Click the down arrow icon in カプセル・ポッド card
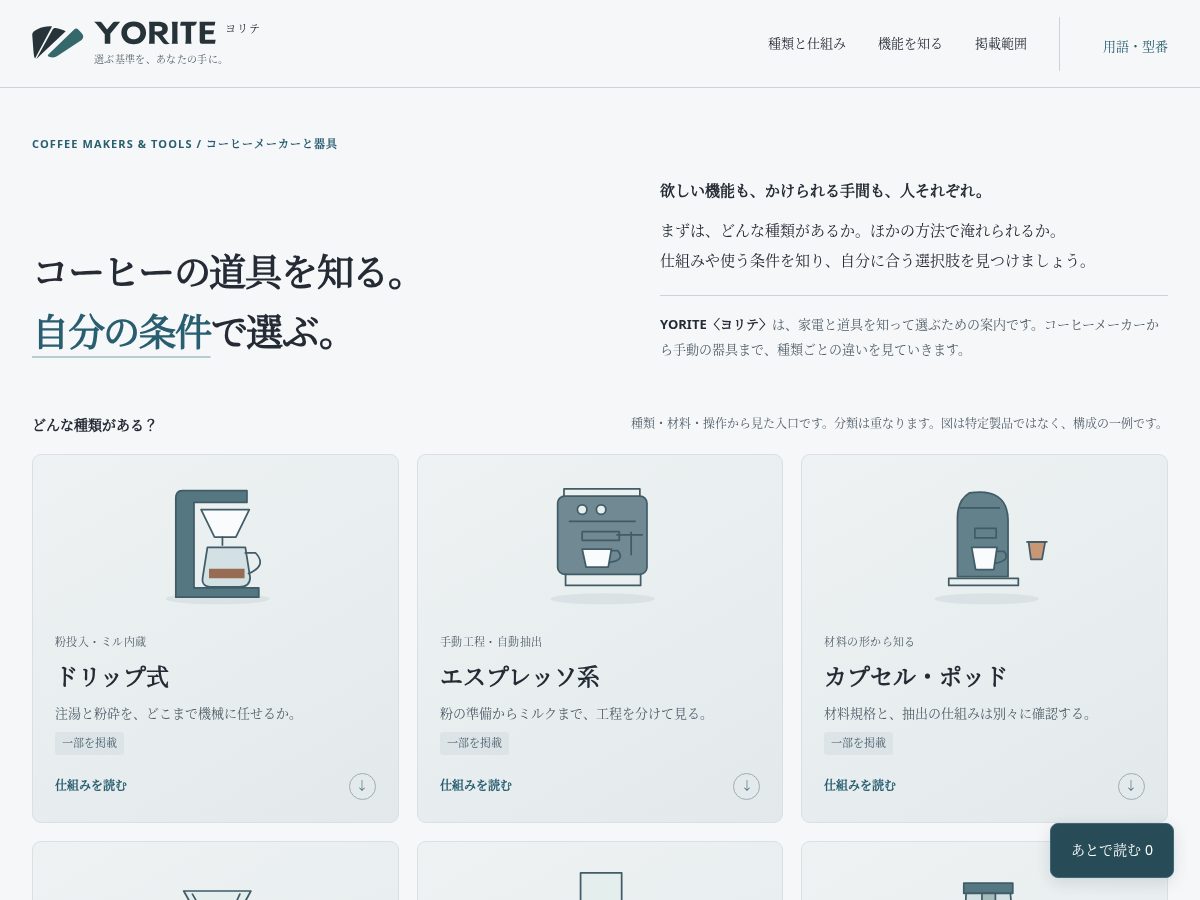Image resolution: width=1200 pixels, height=900 pixels. click(x=1131, y=786)
